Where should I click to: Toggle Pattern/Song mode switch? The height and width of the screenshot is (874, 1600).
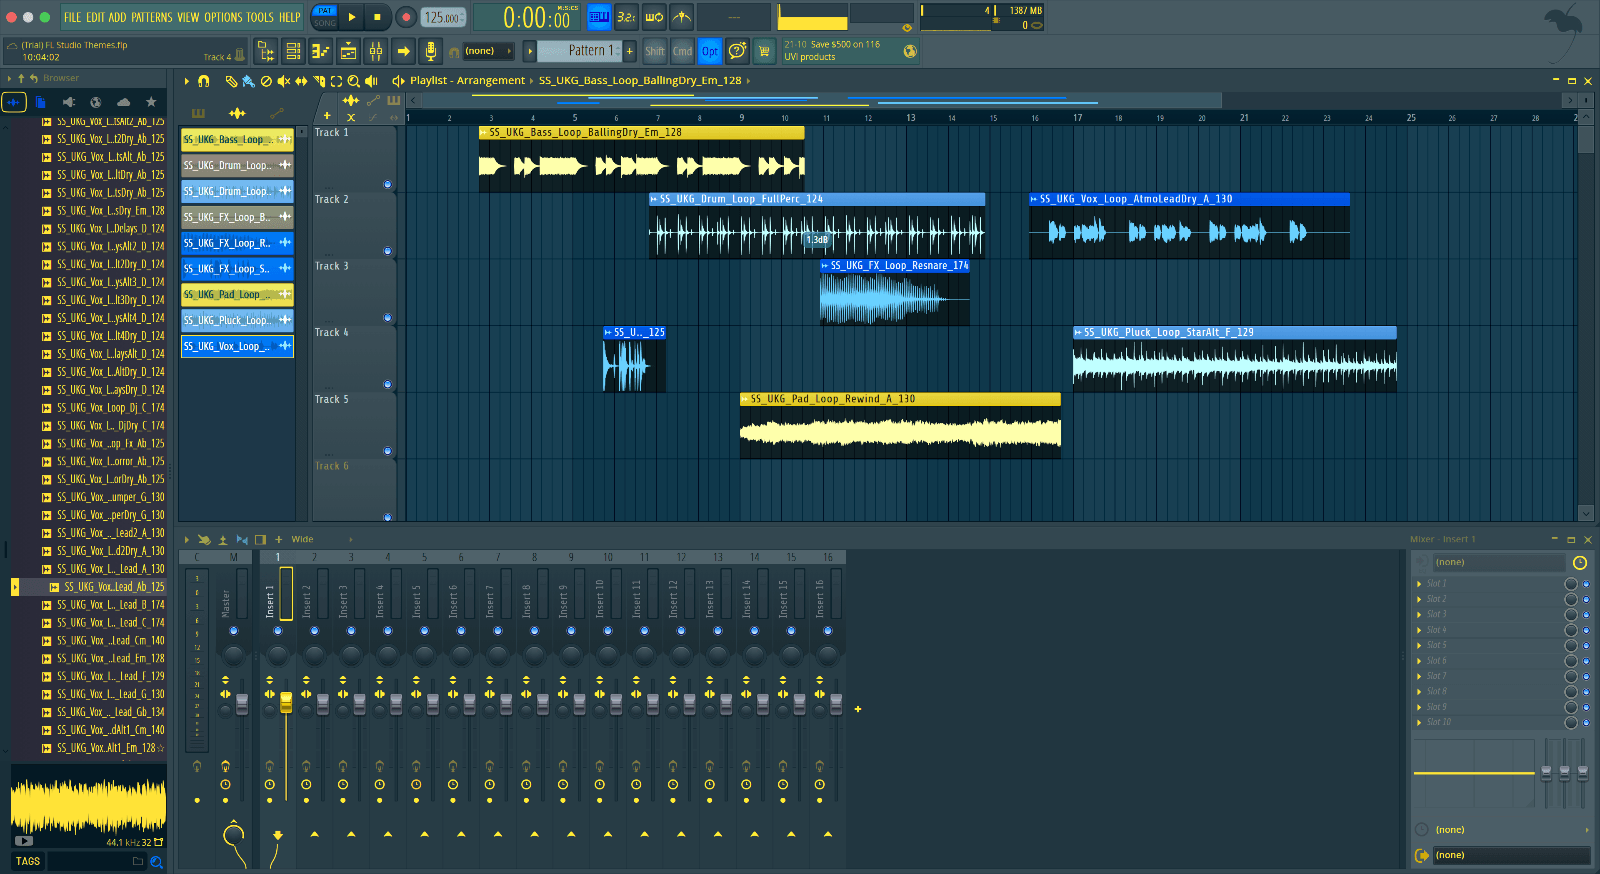click(325, 17)
